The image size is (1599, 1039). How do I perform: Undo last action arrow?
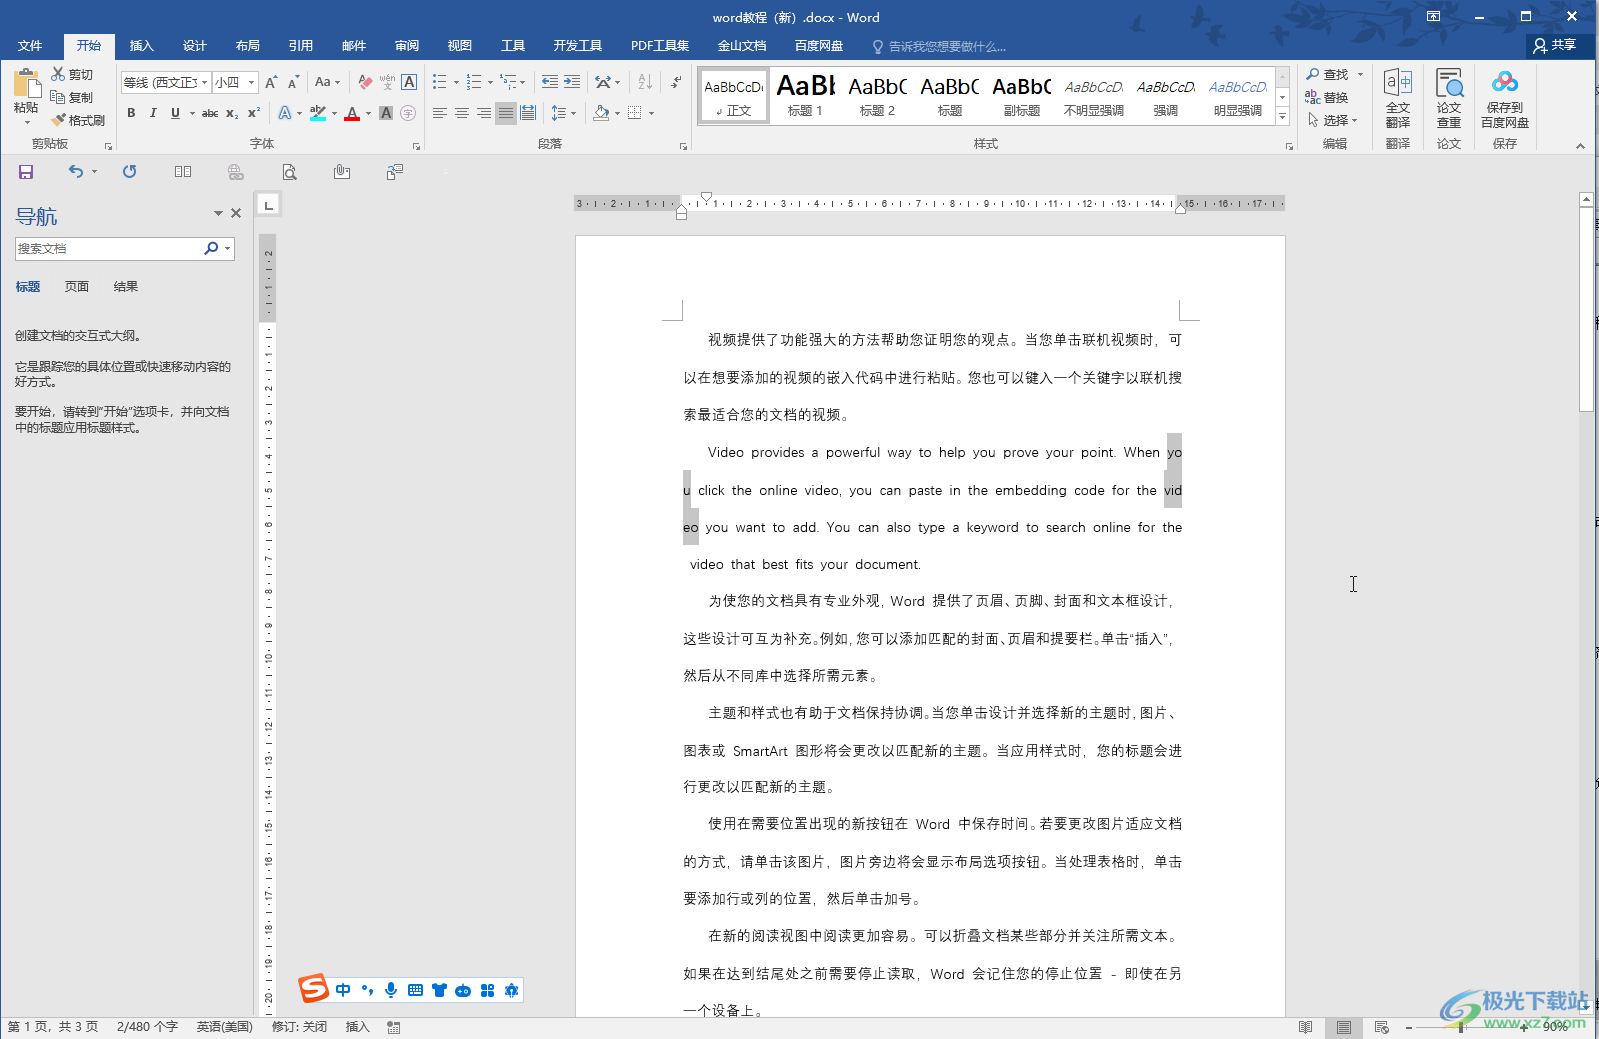pyautogui.click(x=76, y=172)
